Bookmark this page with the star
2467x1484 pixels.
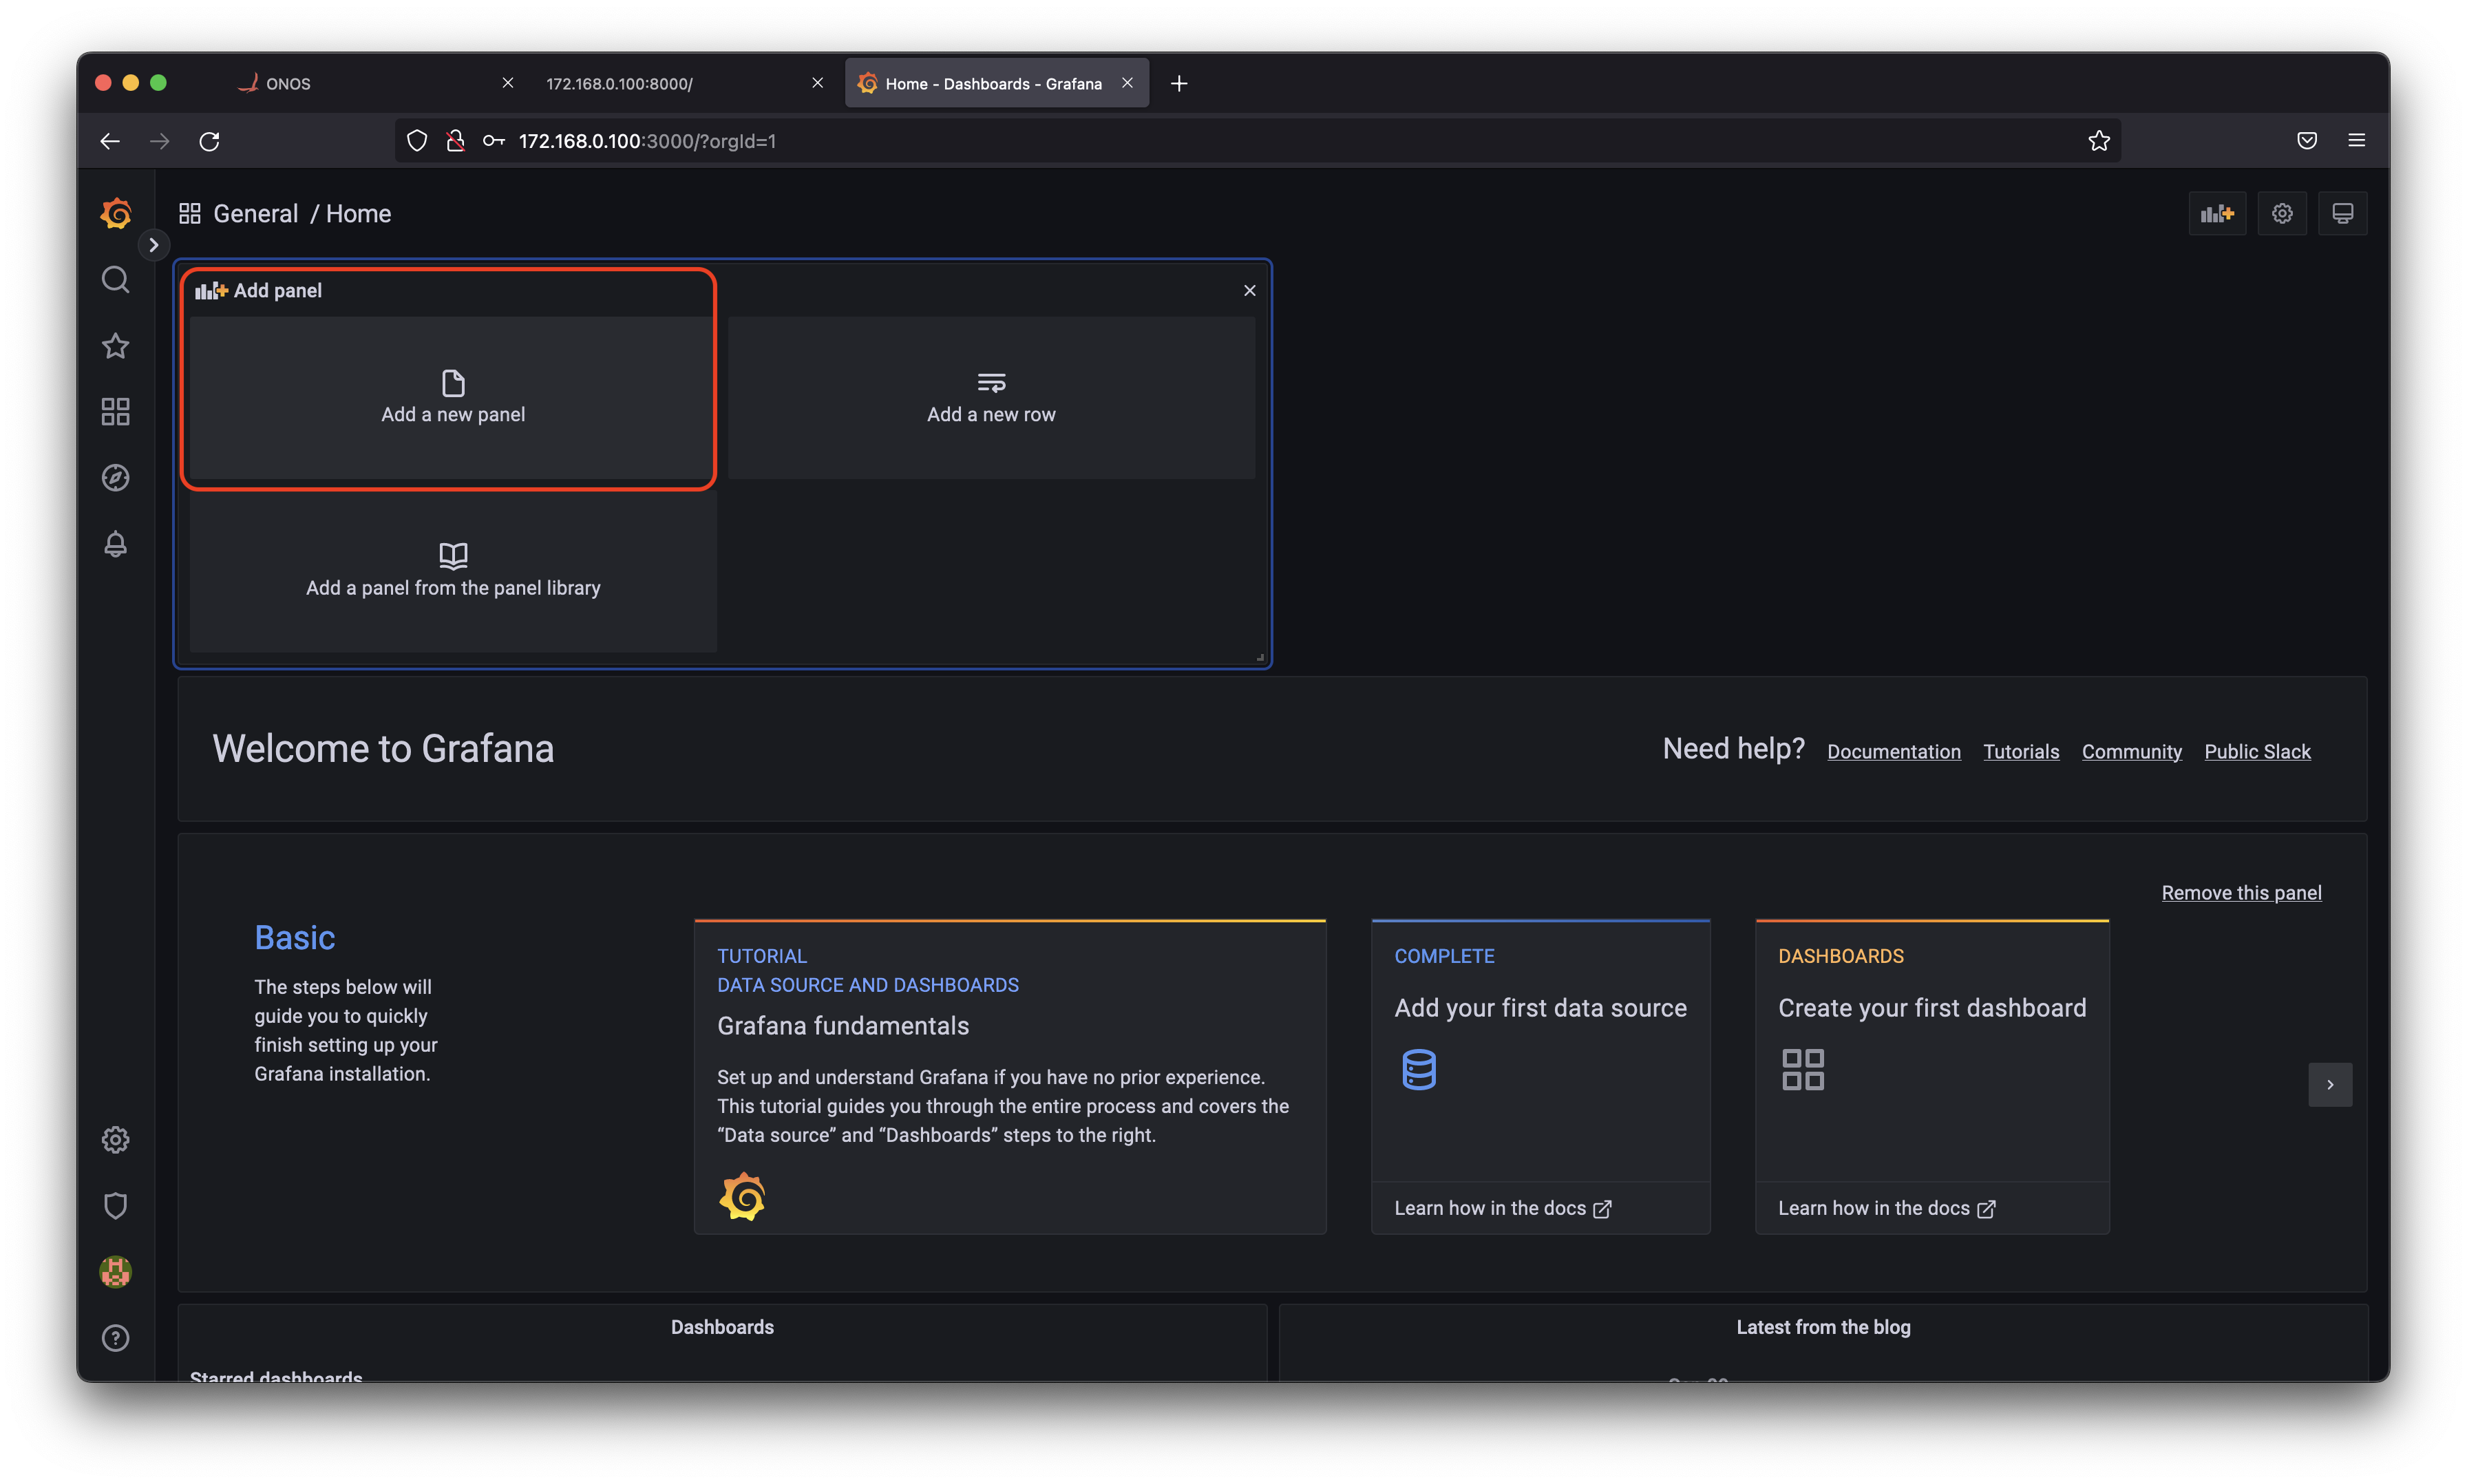pos(2098,141)
